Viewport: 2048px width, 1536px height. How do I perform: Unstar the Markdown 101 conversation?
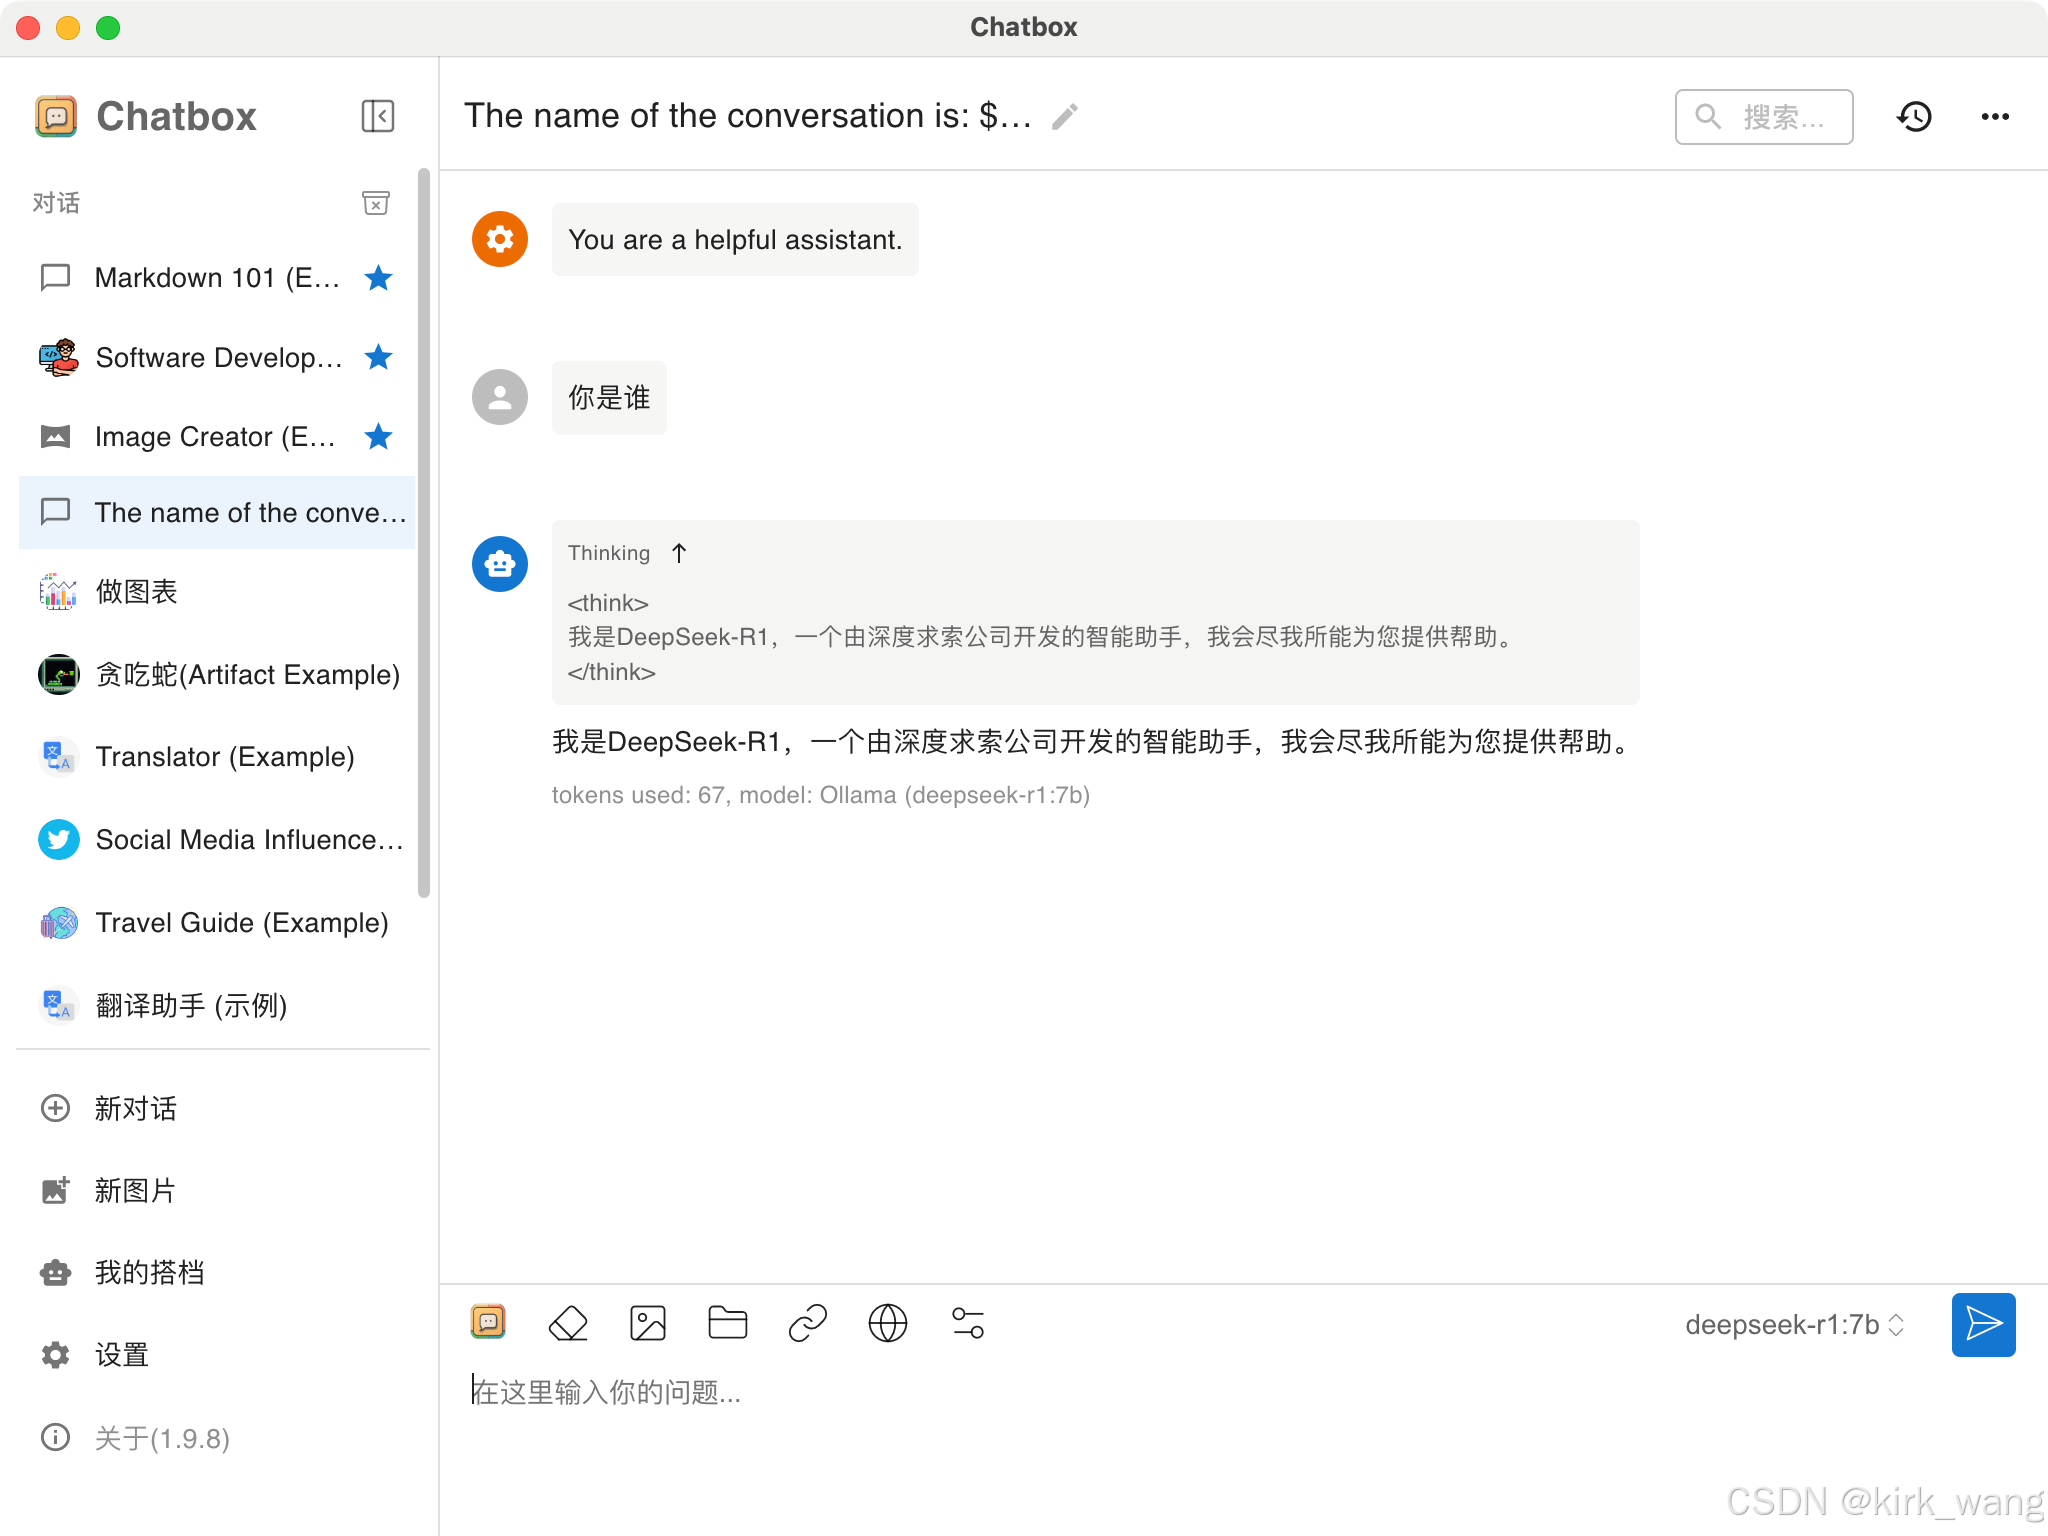pyautogui.click(x=378, y=278)
